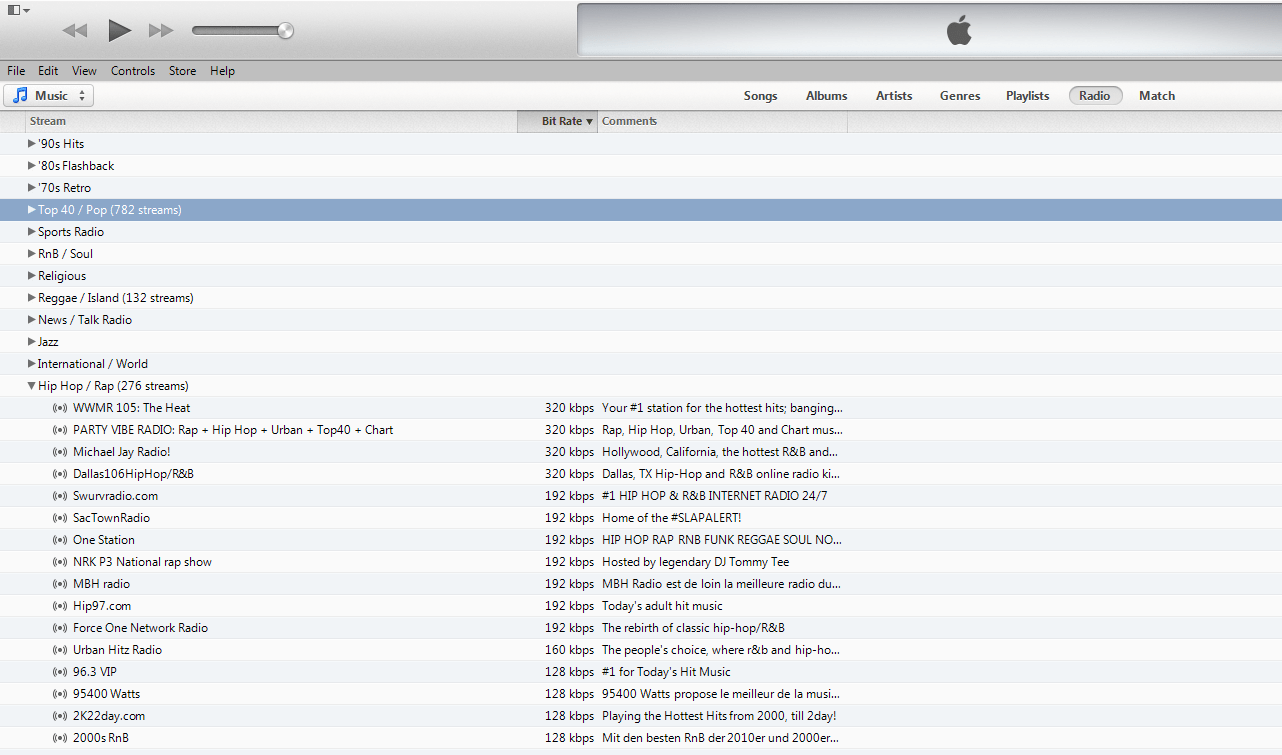This screenshot has width=1282, height=755.
Task: Click the stream icon for SacTownRadio
Action: (x=60, y=518)
